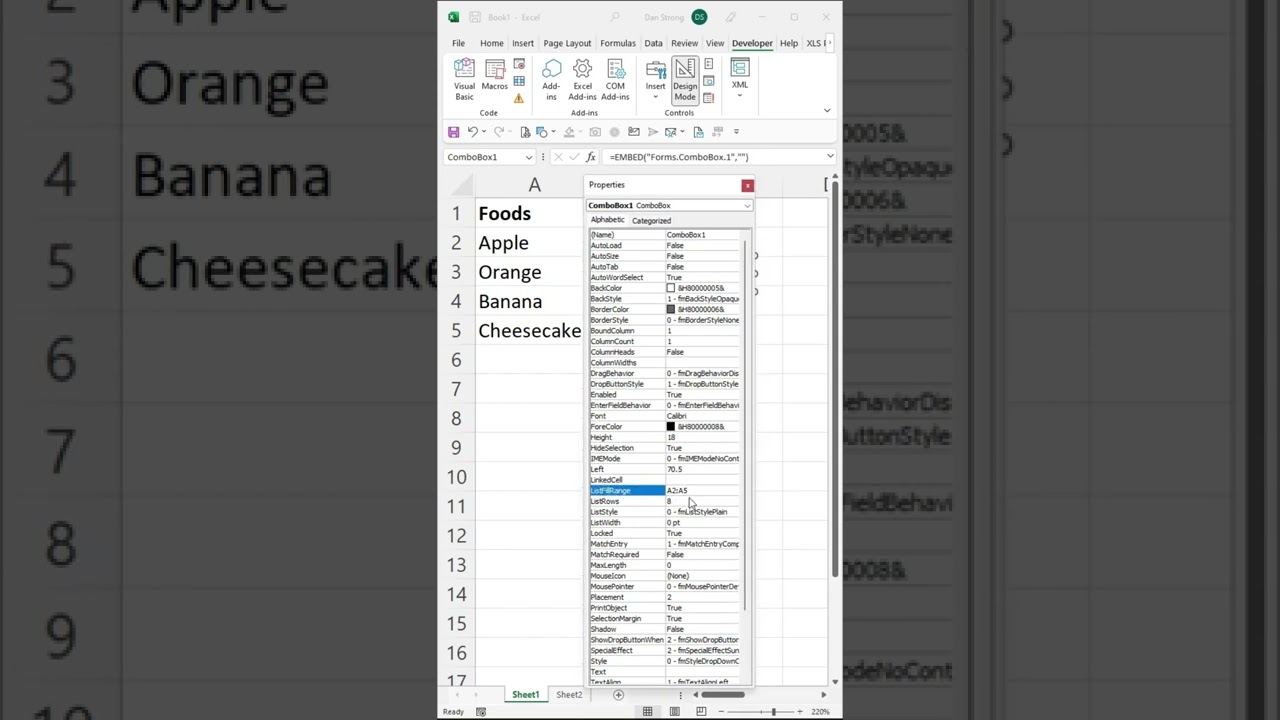1280x720 pixels.
Task: Save workbook from quick access toolbar
Action: pos(453,132)
